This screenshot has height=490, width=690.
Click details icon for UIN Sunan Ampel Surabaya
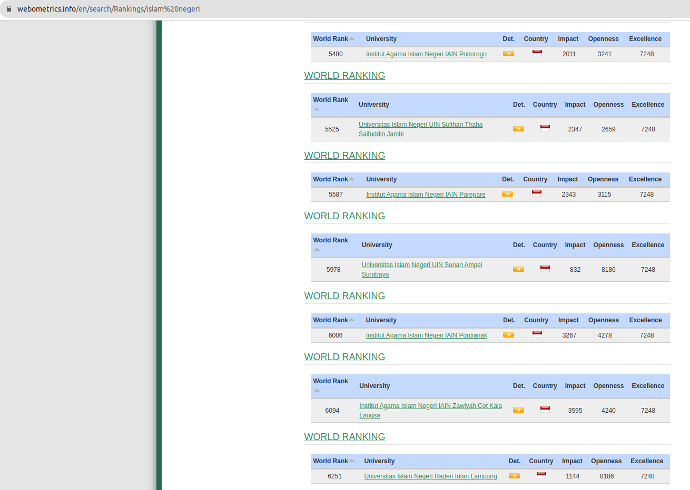pyautogui.click(x=518, y=269)
